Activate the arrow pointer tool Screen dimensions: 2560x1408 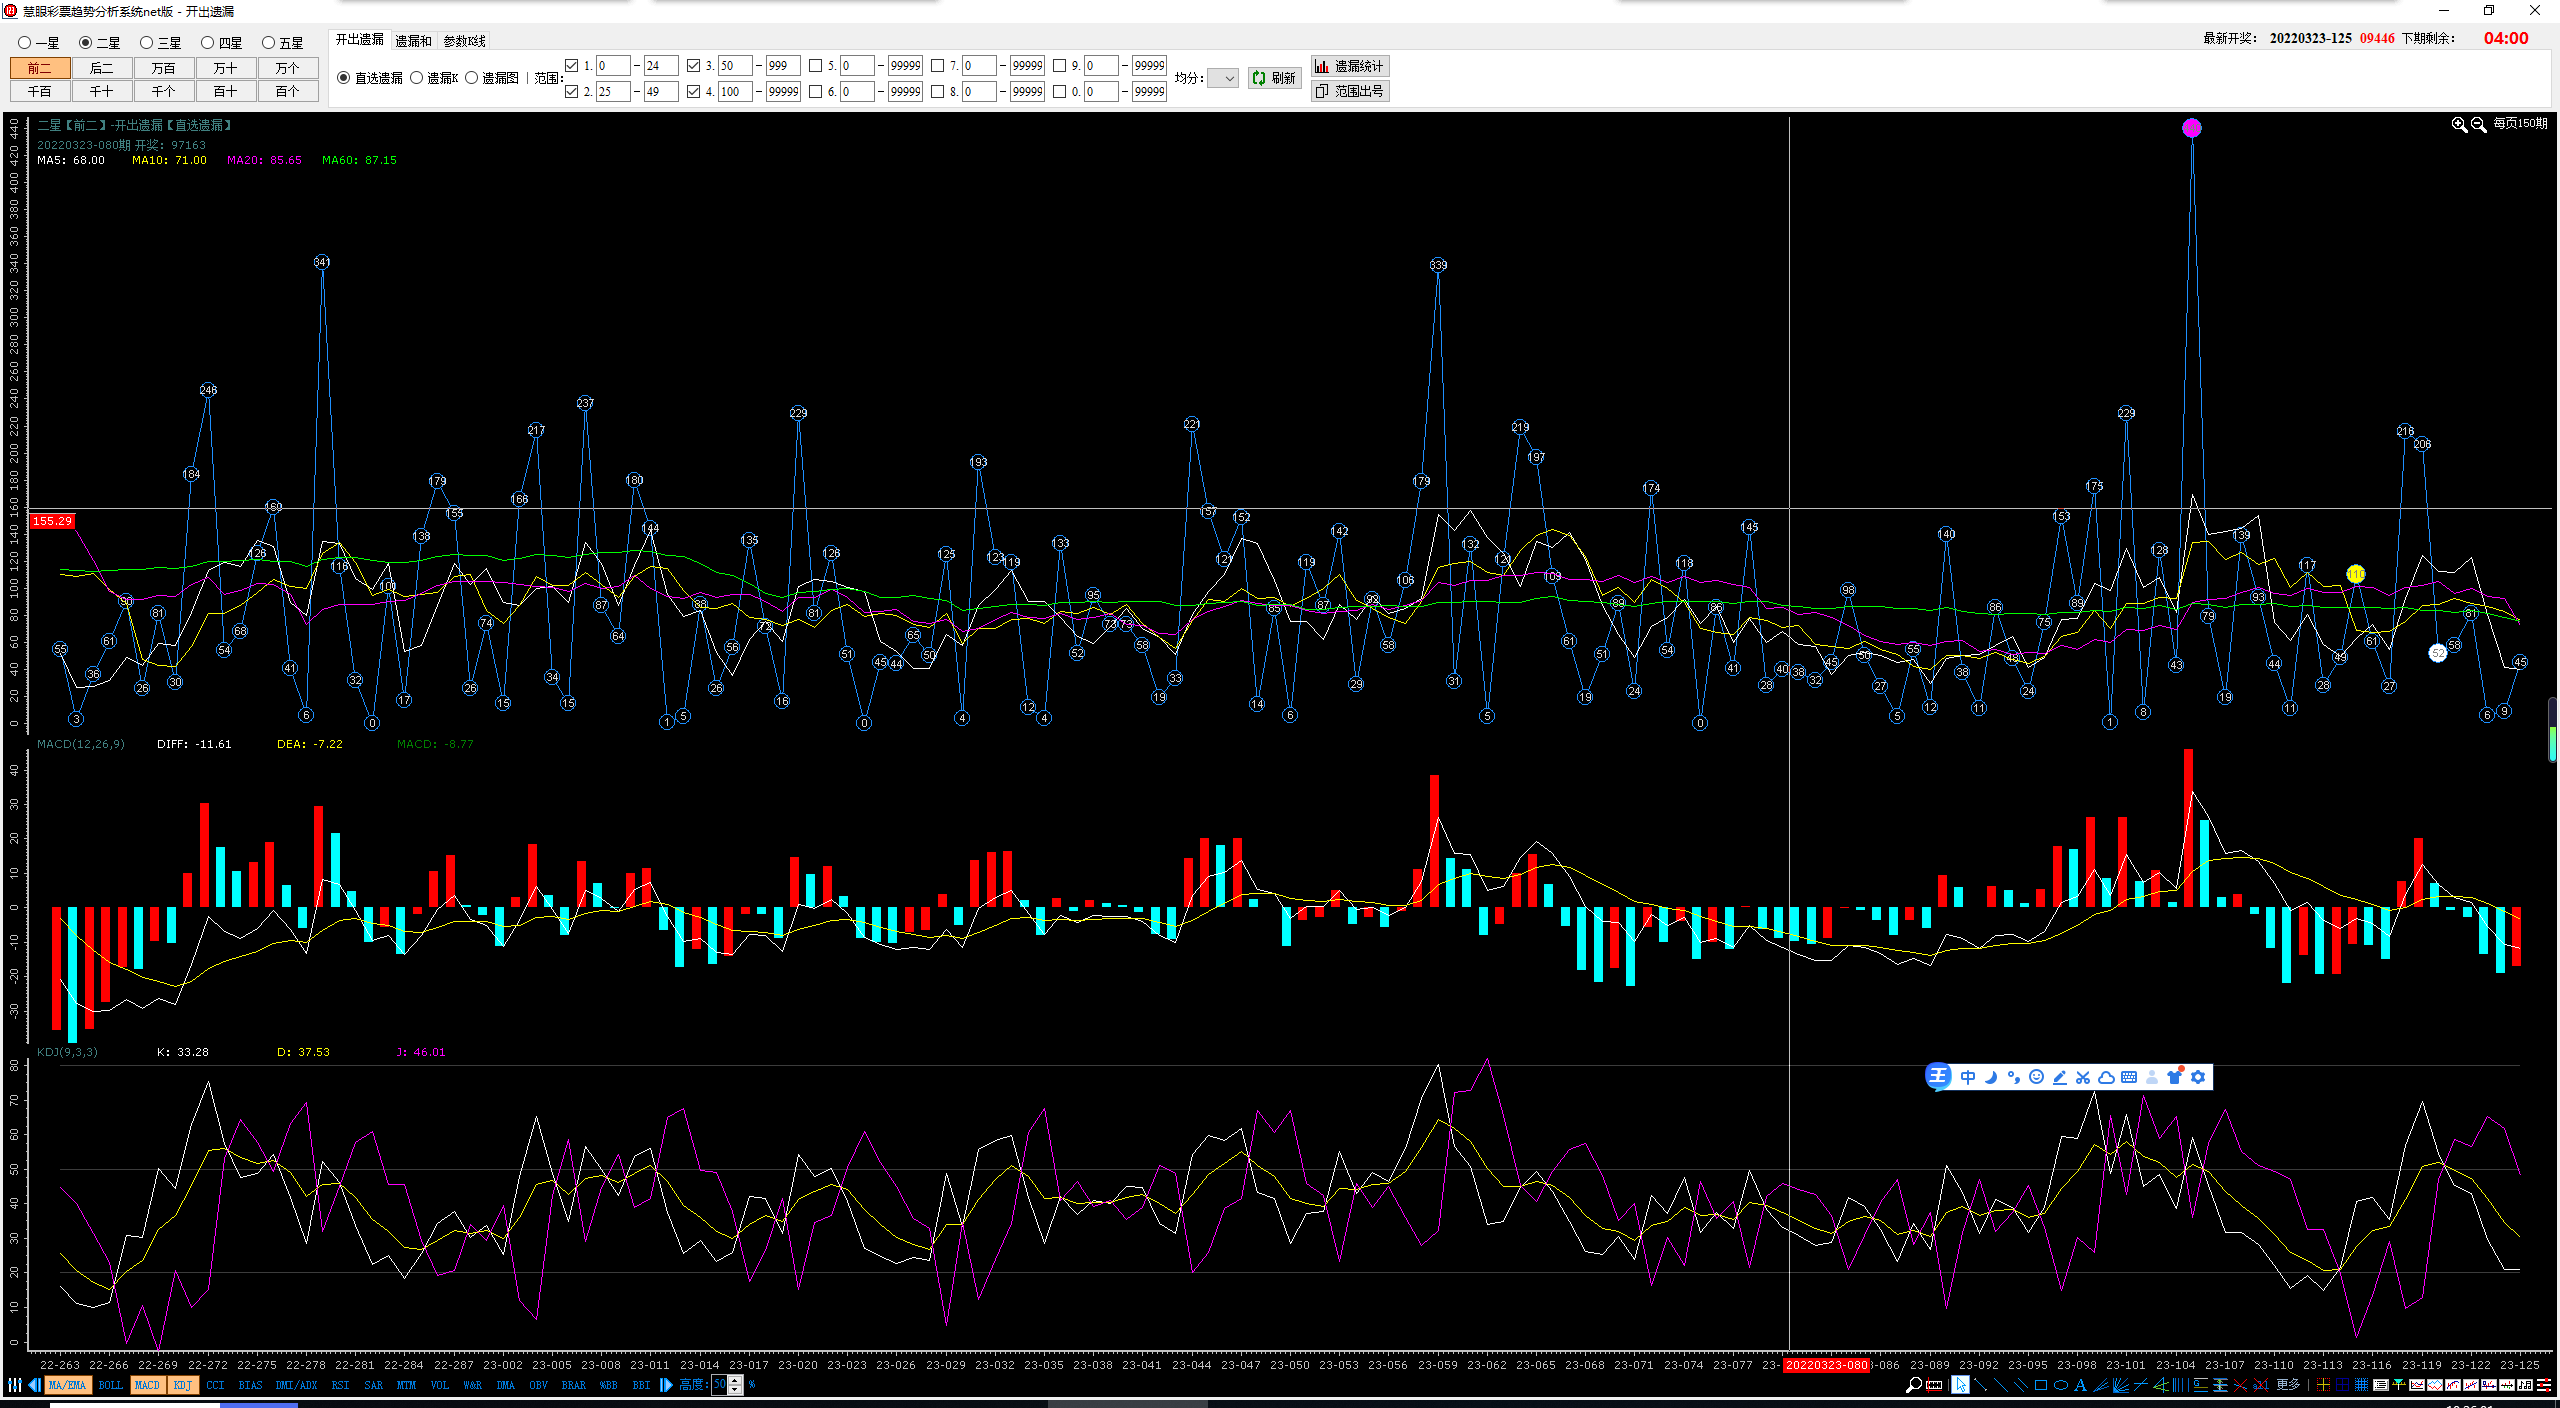(x=1960, y=1385)
